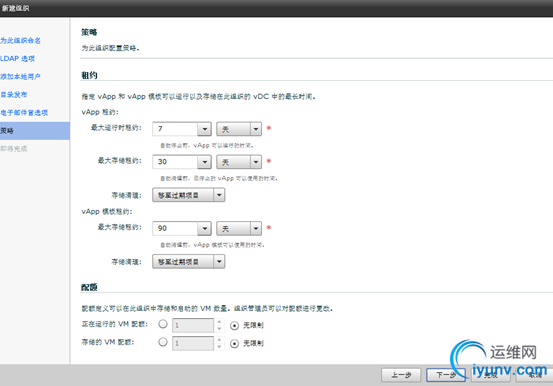Image resolution: width=553 pixels, height=386 pixels.
Task: Click the 下一步 next button
Action: click(x=446, y=375)
